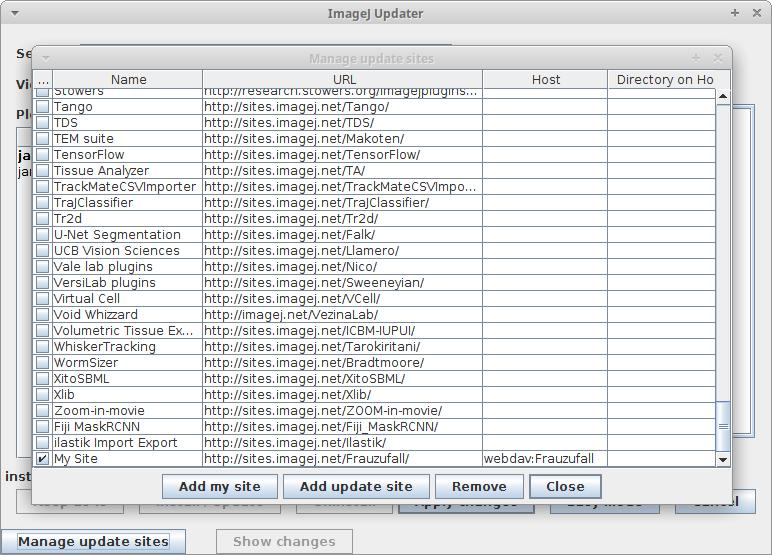Enable Fiji MaskRCNN checkbox
Screen dimensions: 772x555
tap(43, 426)
